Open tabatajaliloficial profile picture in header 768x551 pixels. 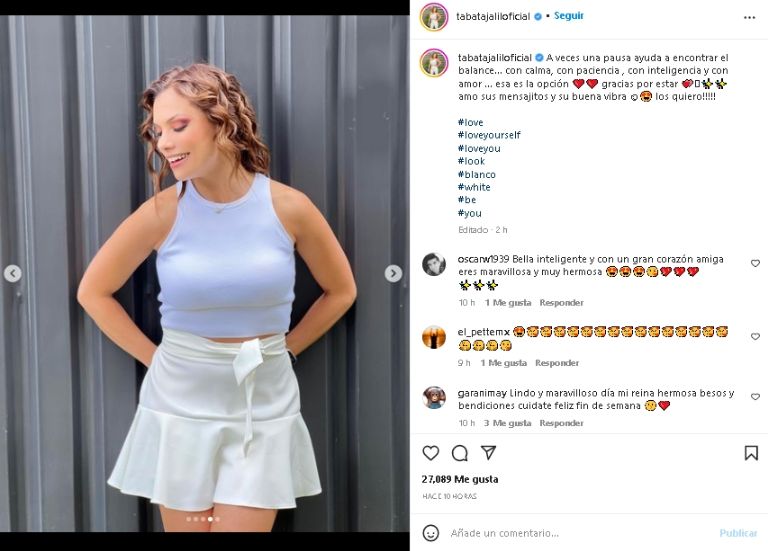point(433,17)
